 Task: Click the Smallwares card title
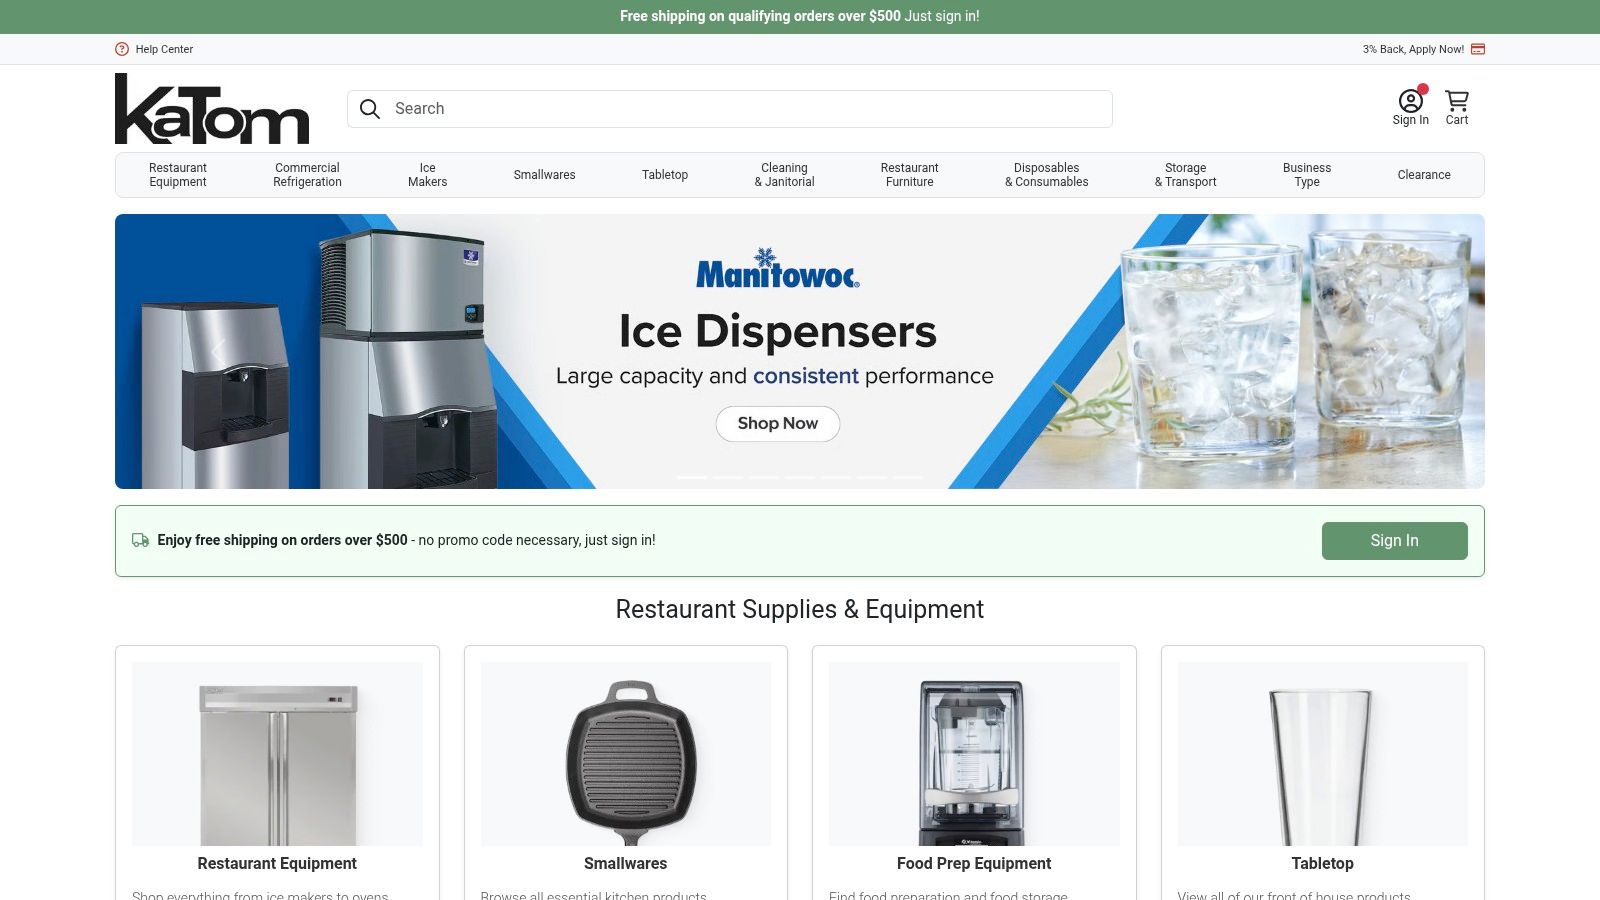click(x=626, y=863)
